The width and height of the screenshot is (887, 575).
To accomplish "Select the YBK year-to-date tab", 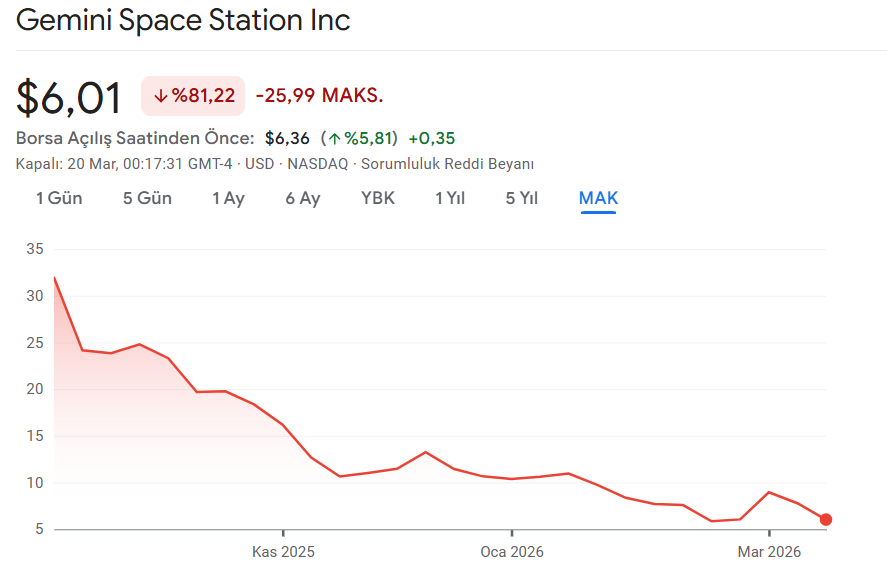I will pyautogui.click(x=378, y=198).
